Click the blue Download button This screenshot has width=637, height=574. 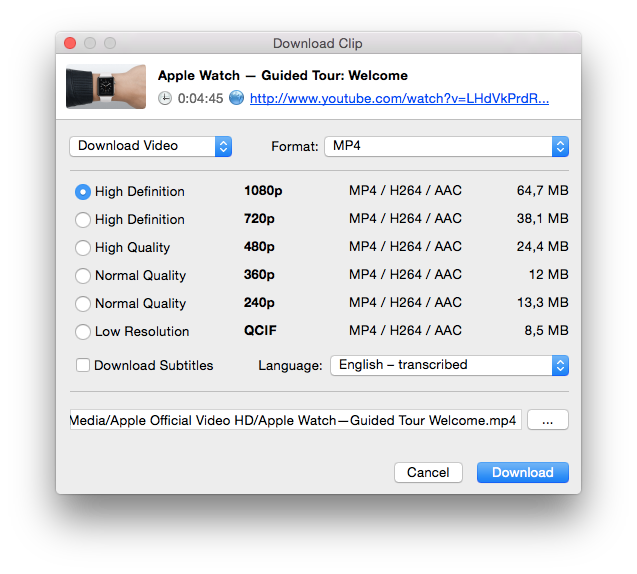(522, 472)
